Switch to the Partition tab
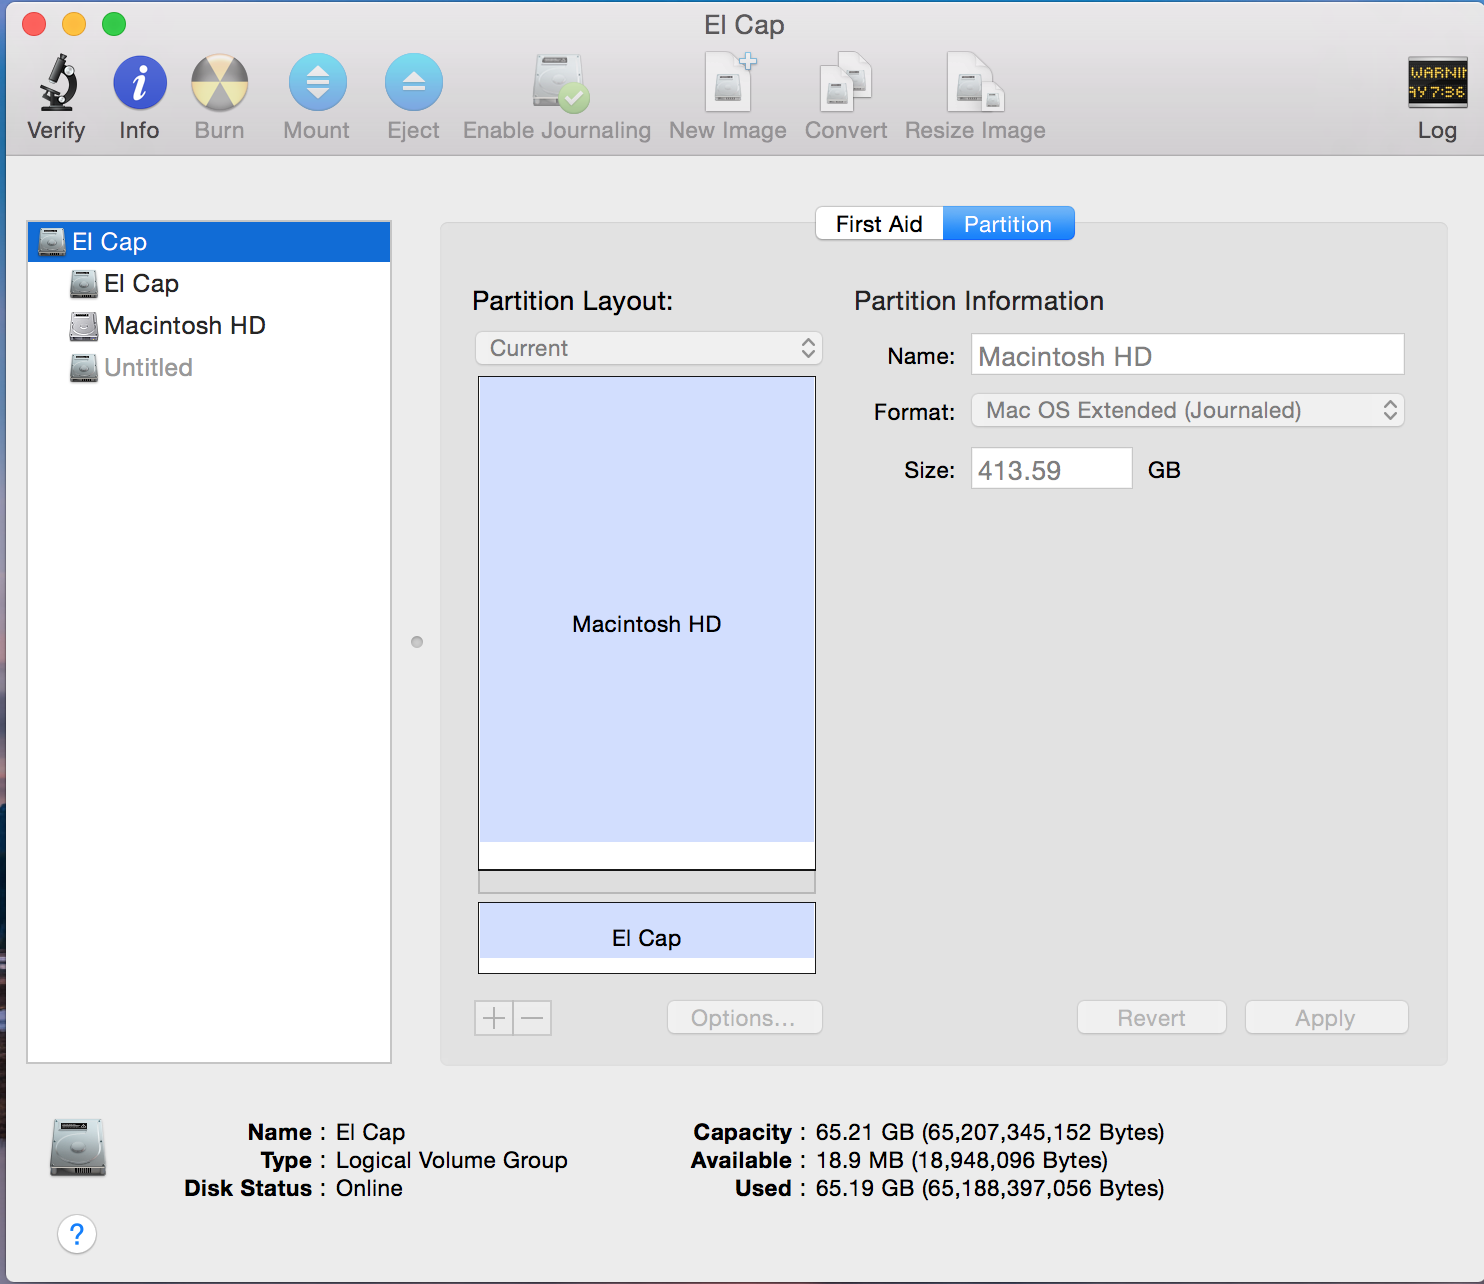This screenshot has height=1284, width=1484. point(1008,224)
